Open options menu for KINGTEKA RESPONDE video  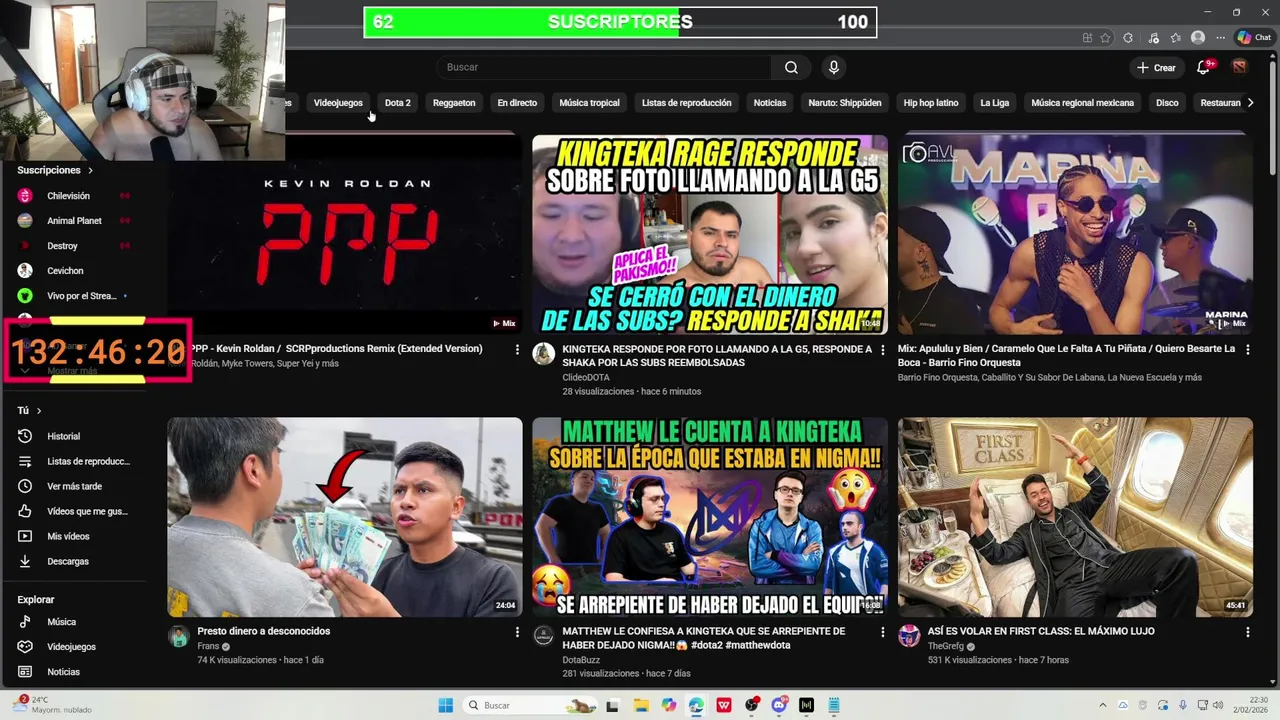click(x=882, y=350)
